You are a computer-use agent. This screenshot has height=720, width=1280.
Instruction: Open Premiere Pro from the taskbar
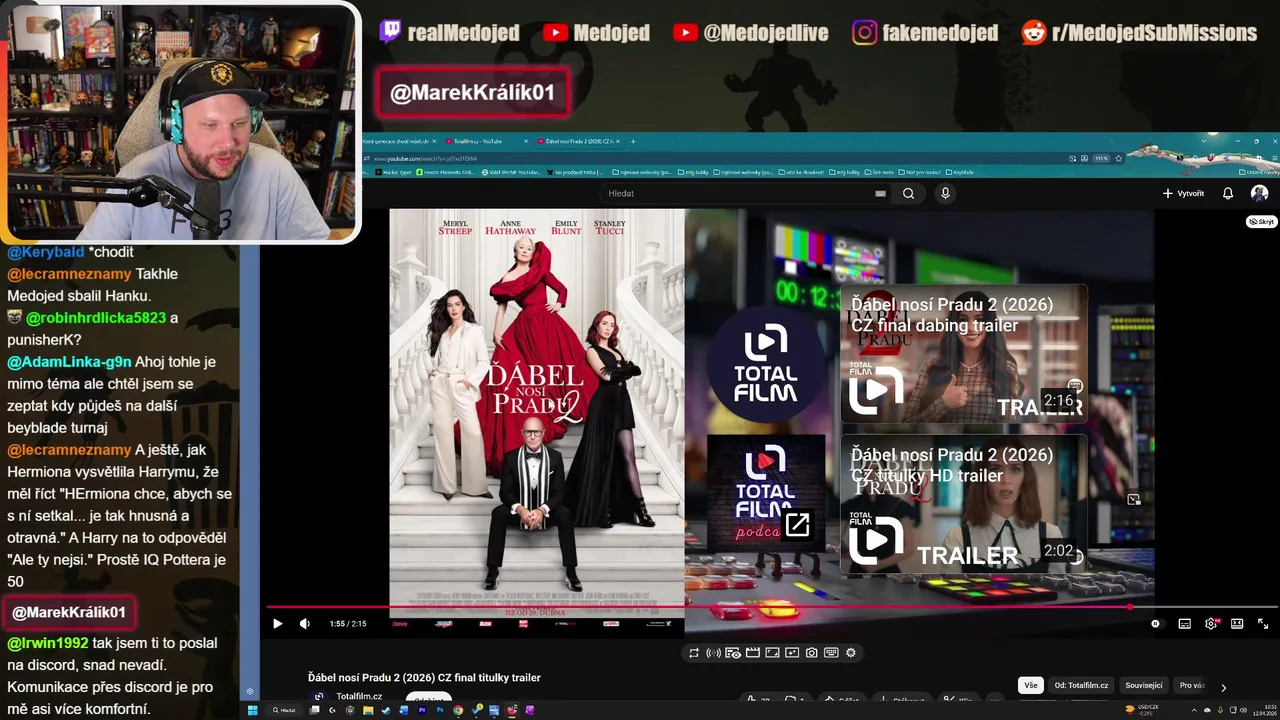pos(422,710)
